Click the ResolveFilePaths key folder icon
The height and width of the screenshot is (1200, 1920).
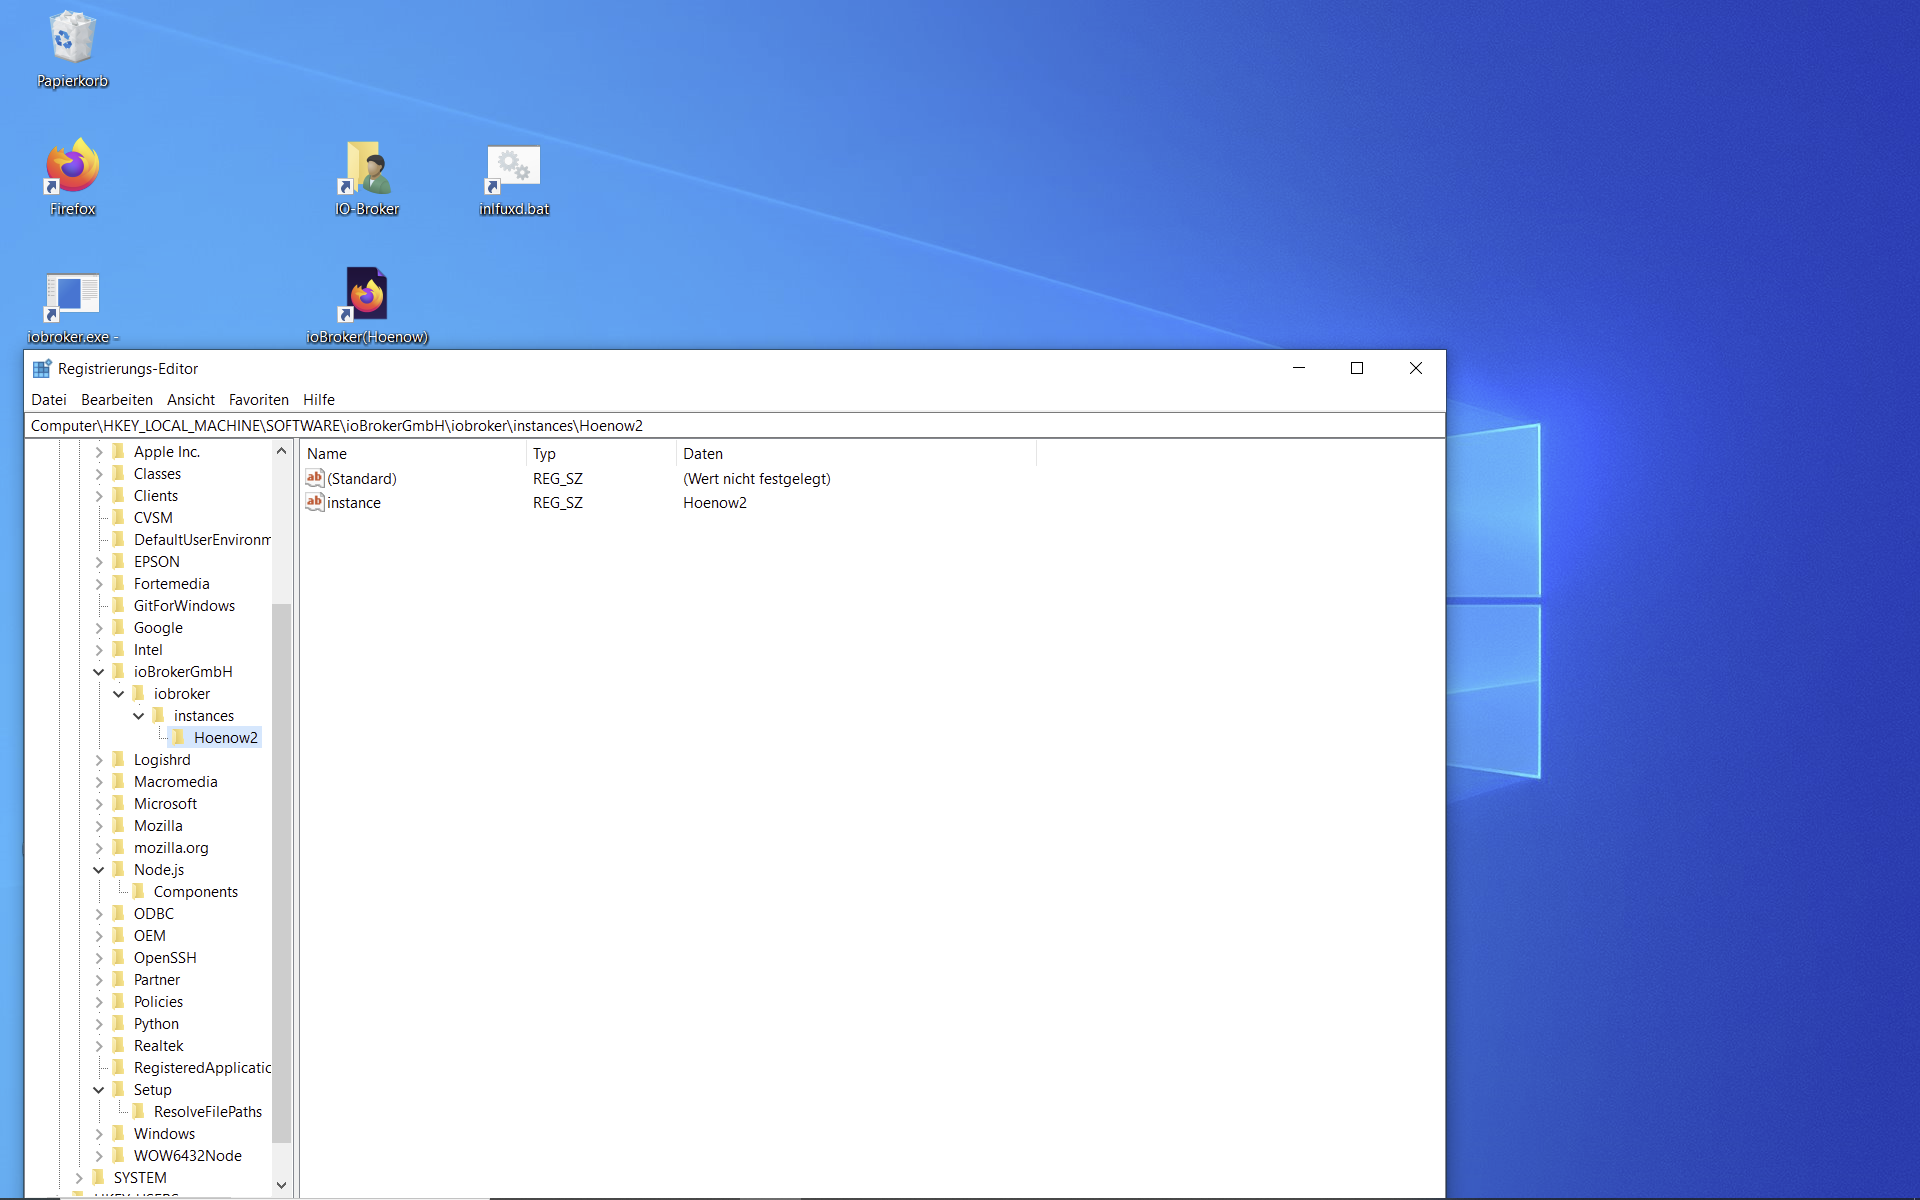pos(139,1111)
